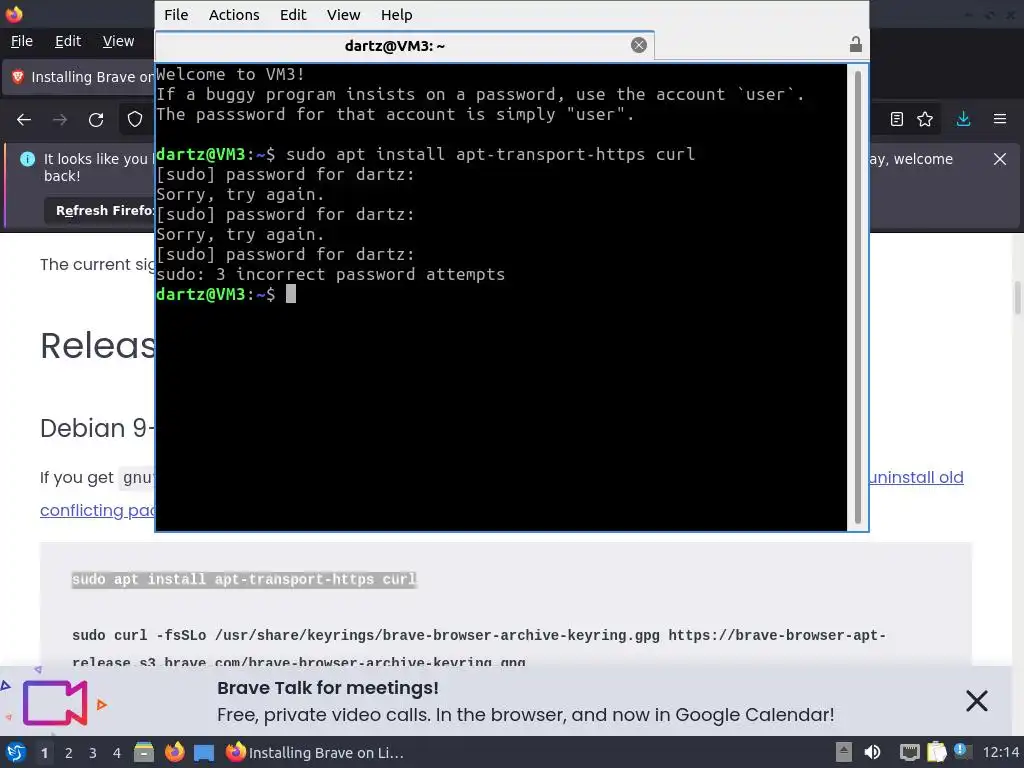Viewport: 1024px width, 768px height.
Task: Open the terminal Edit menu
Action: pyautogui.click(x=293, y=15)
